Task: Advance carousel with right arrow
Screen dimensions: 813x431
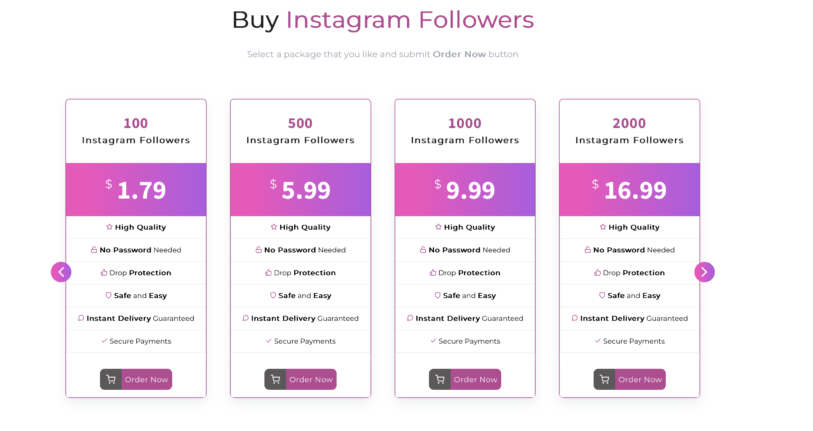Action: tap(704, 272)
